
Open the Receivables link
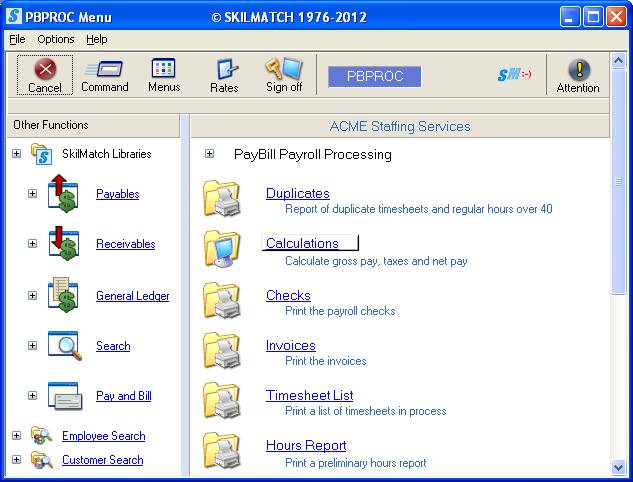[126, 244]
